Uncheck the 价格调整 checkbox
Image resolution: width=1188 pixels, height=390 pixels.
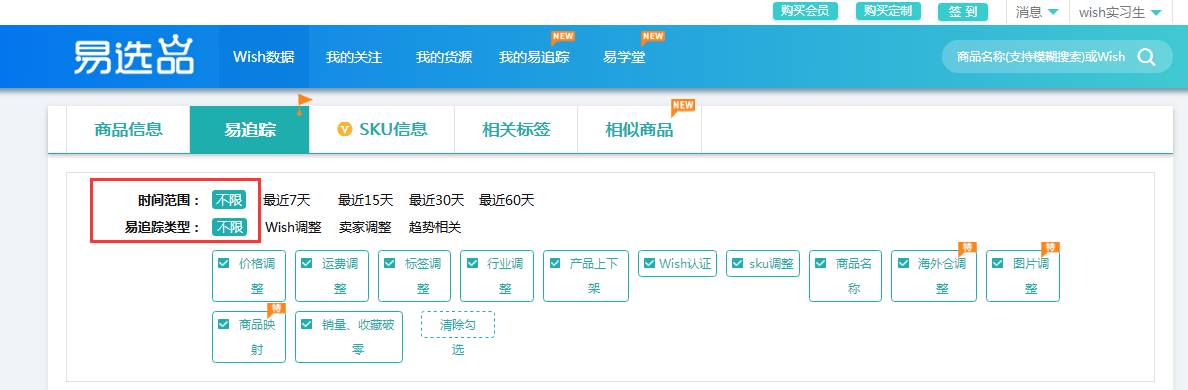pyautogui.click(x=224, y=264)
